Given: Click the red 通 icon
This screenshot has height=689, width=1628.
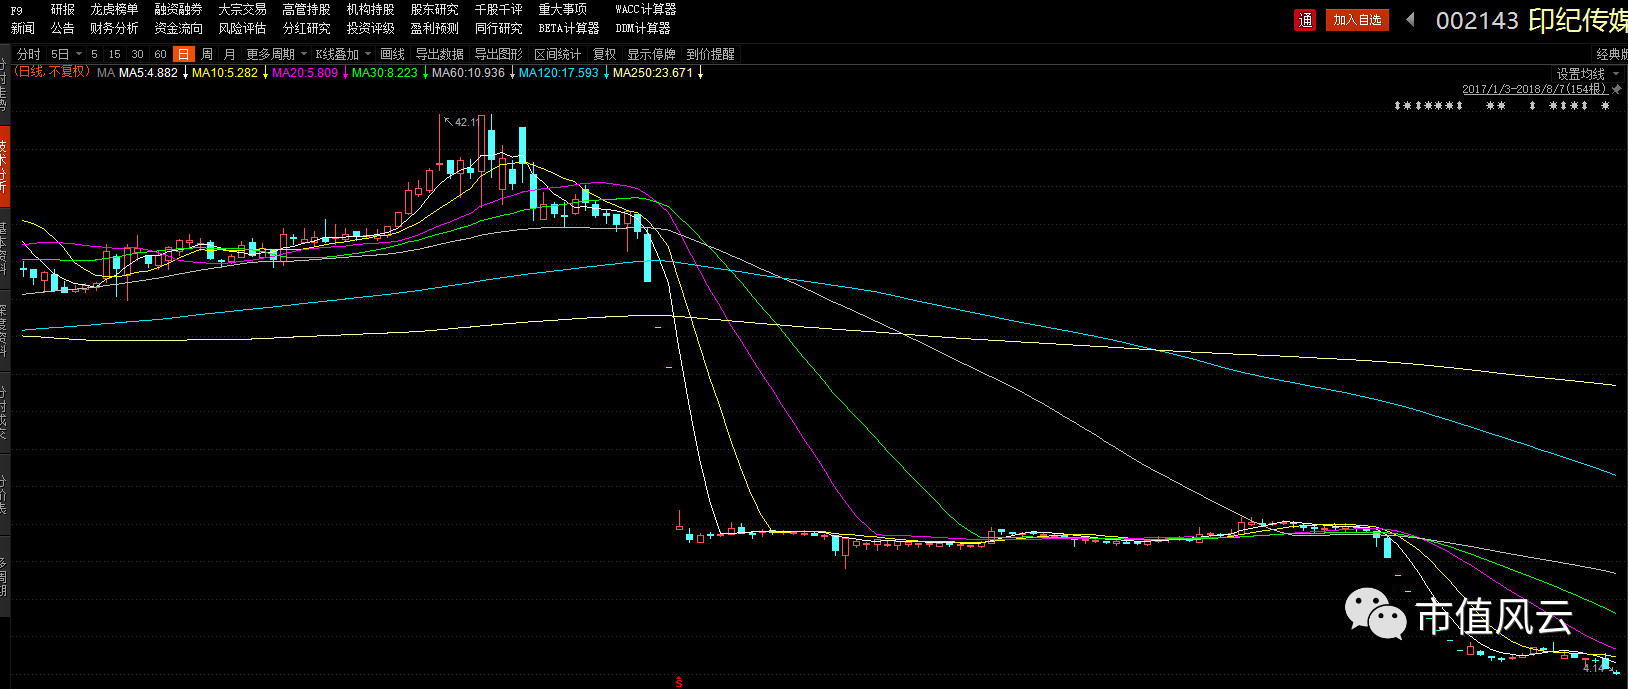Looking at the screenshot, I should click(1305, 20).
